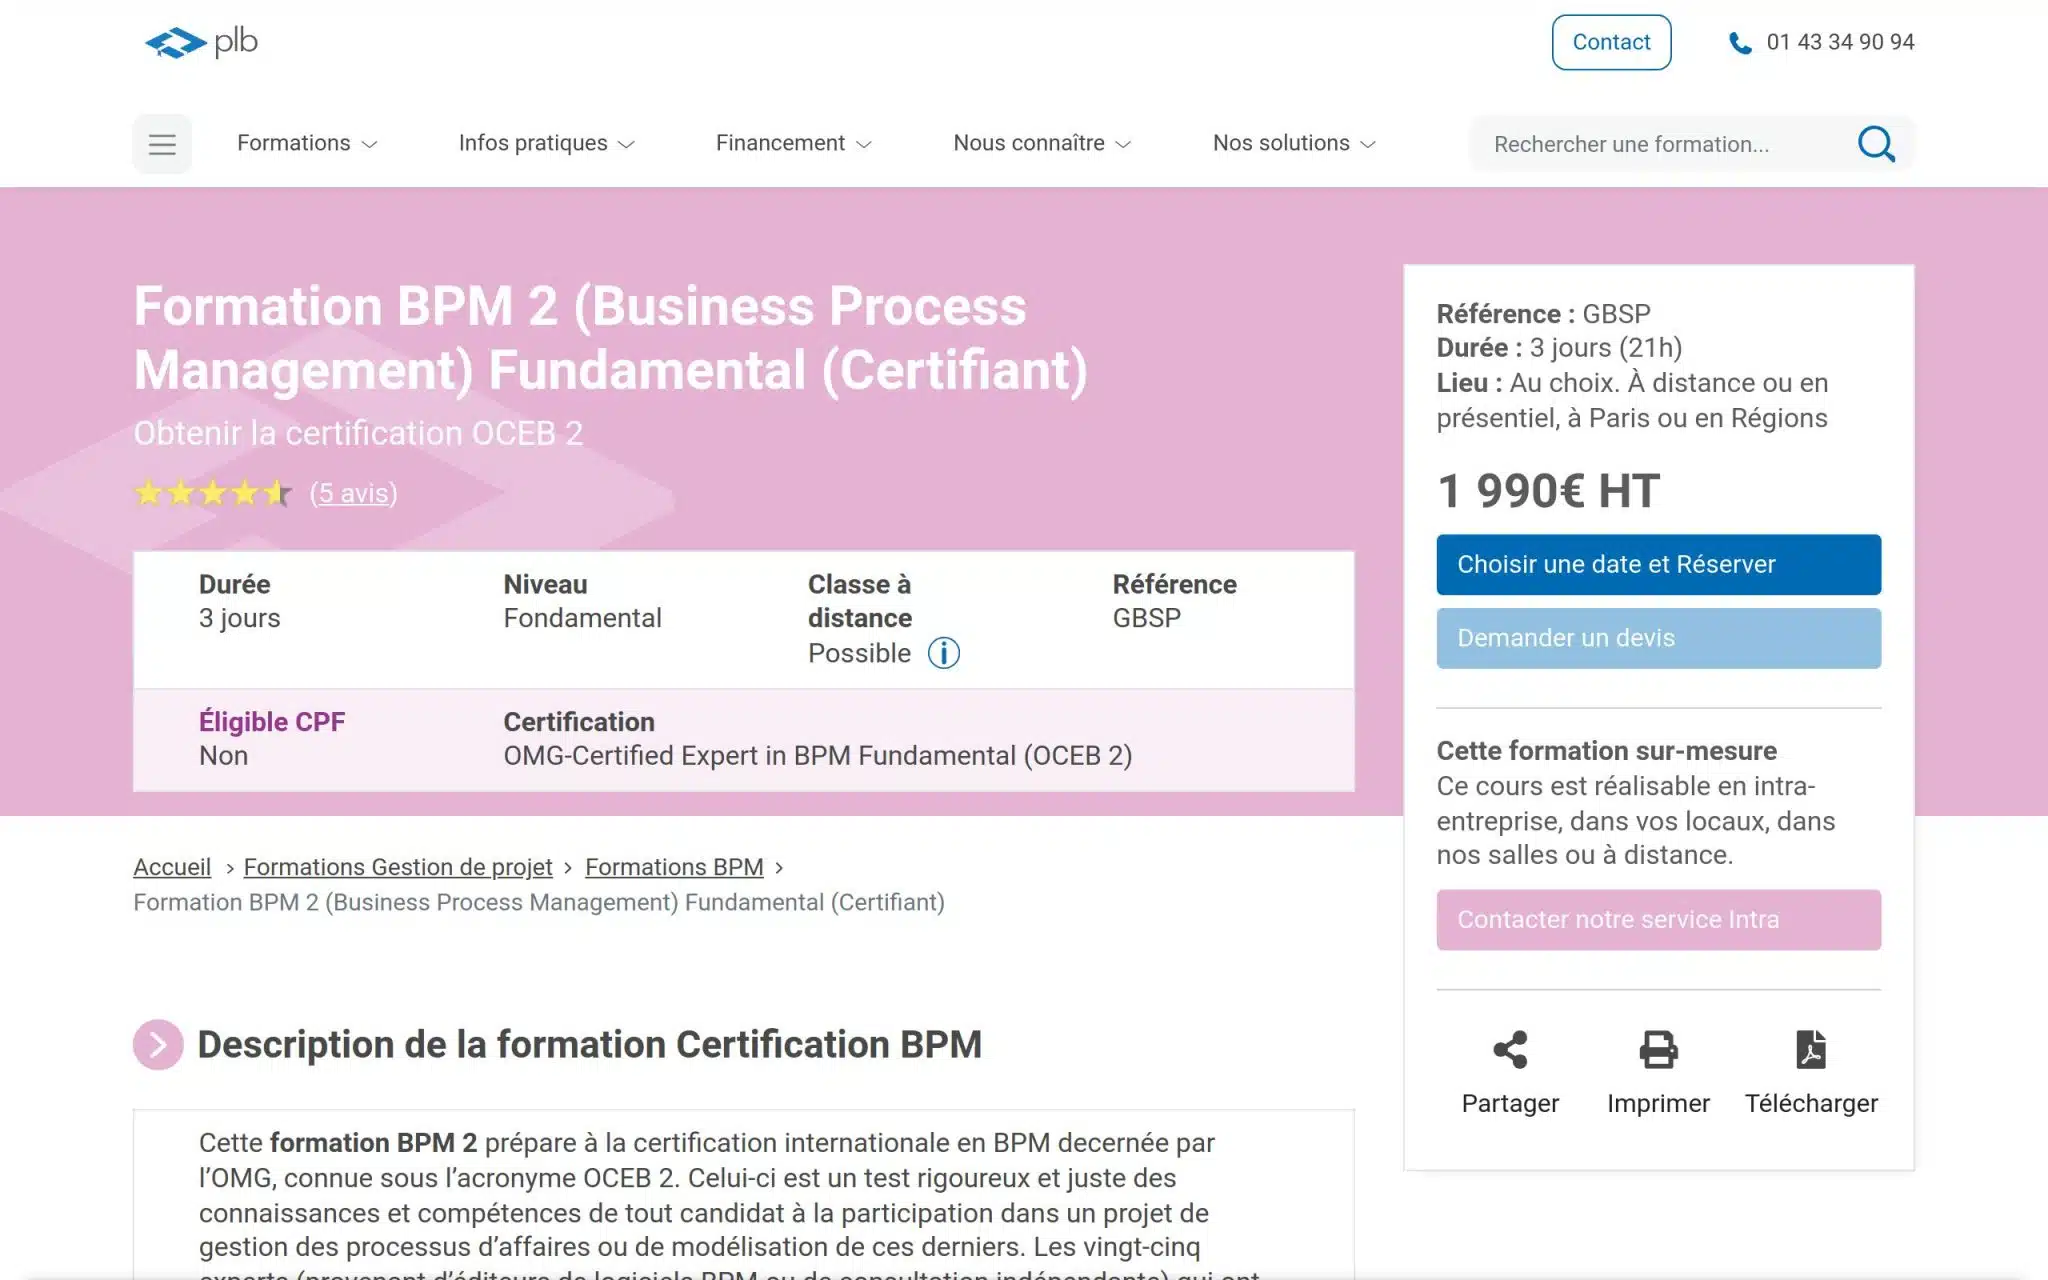Expand the Infos pratiques dropdown
Viewport: 2048px width, 1280px height.
point(546,143)
